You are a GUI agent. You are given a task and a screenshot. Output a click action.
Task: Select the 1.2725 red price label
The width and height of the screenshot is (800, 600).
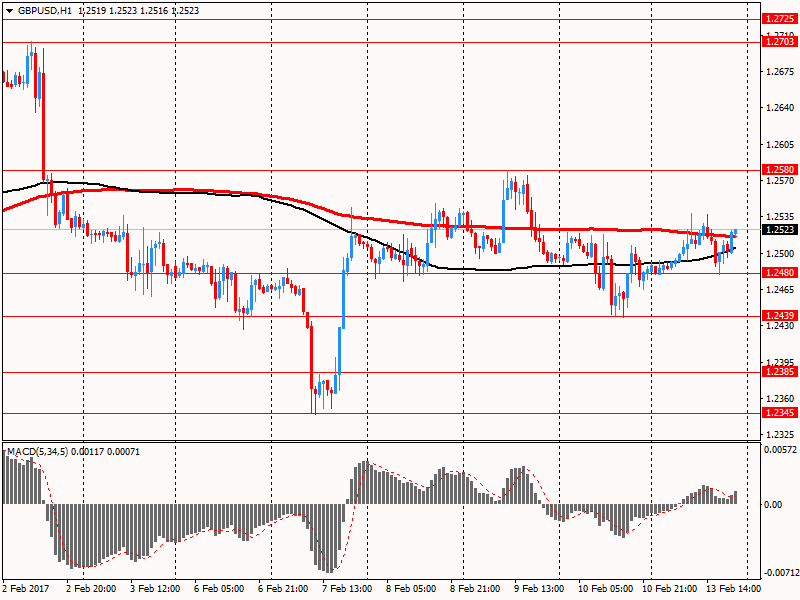click(x=778, y=19)
